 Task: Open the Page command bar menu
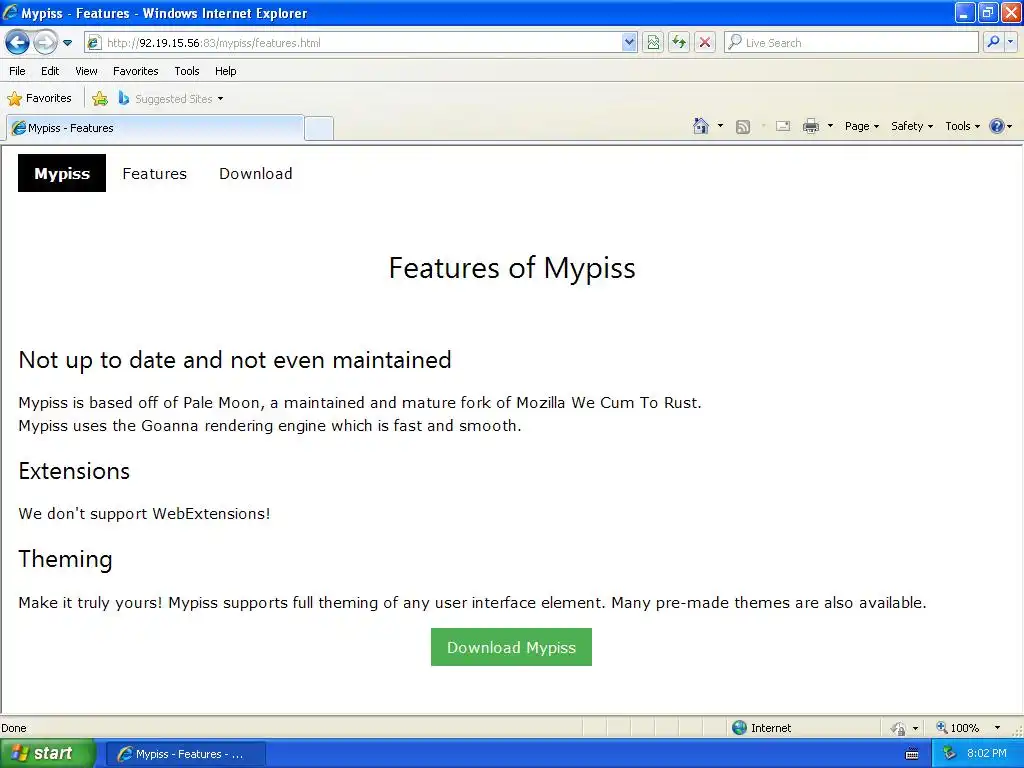tap(861, 126)
